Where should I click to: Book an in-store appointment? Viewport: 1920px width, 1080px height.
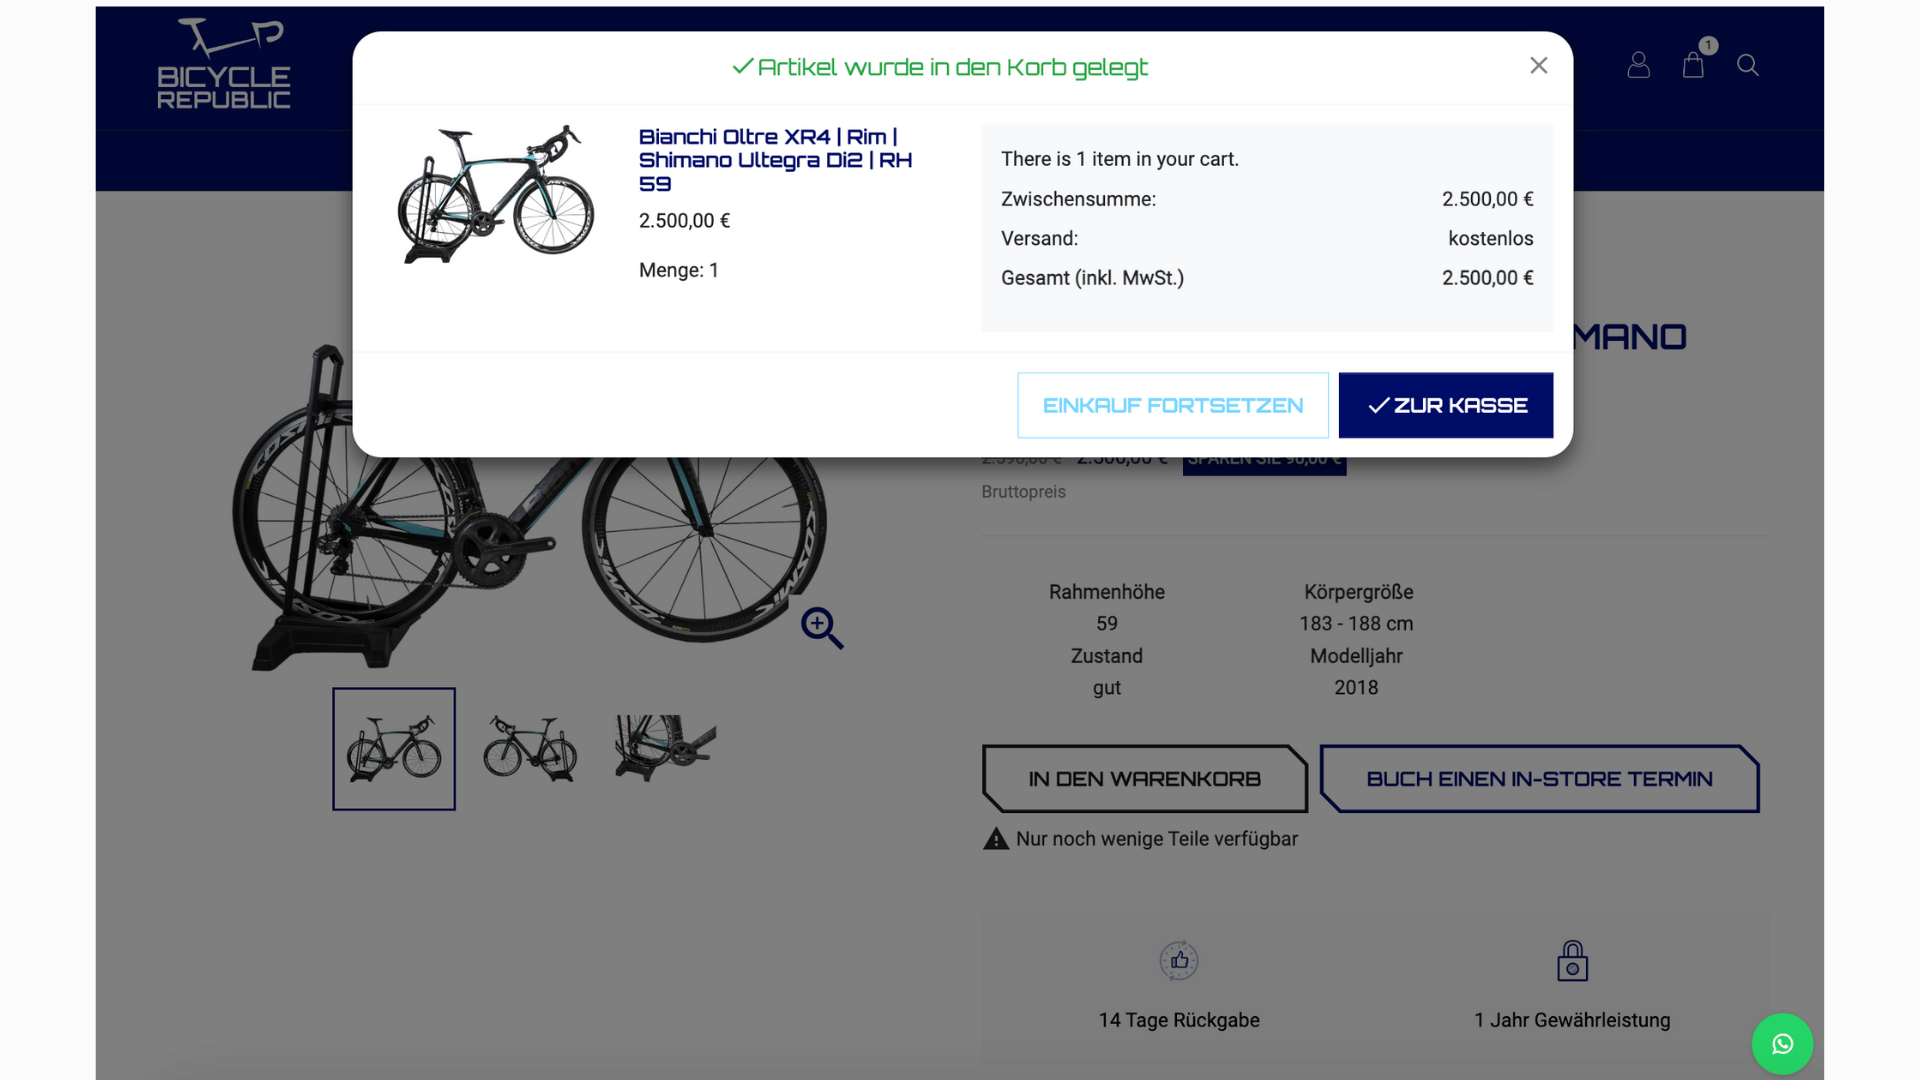tap(1539, 779)
